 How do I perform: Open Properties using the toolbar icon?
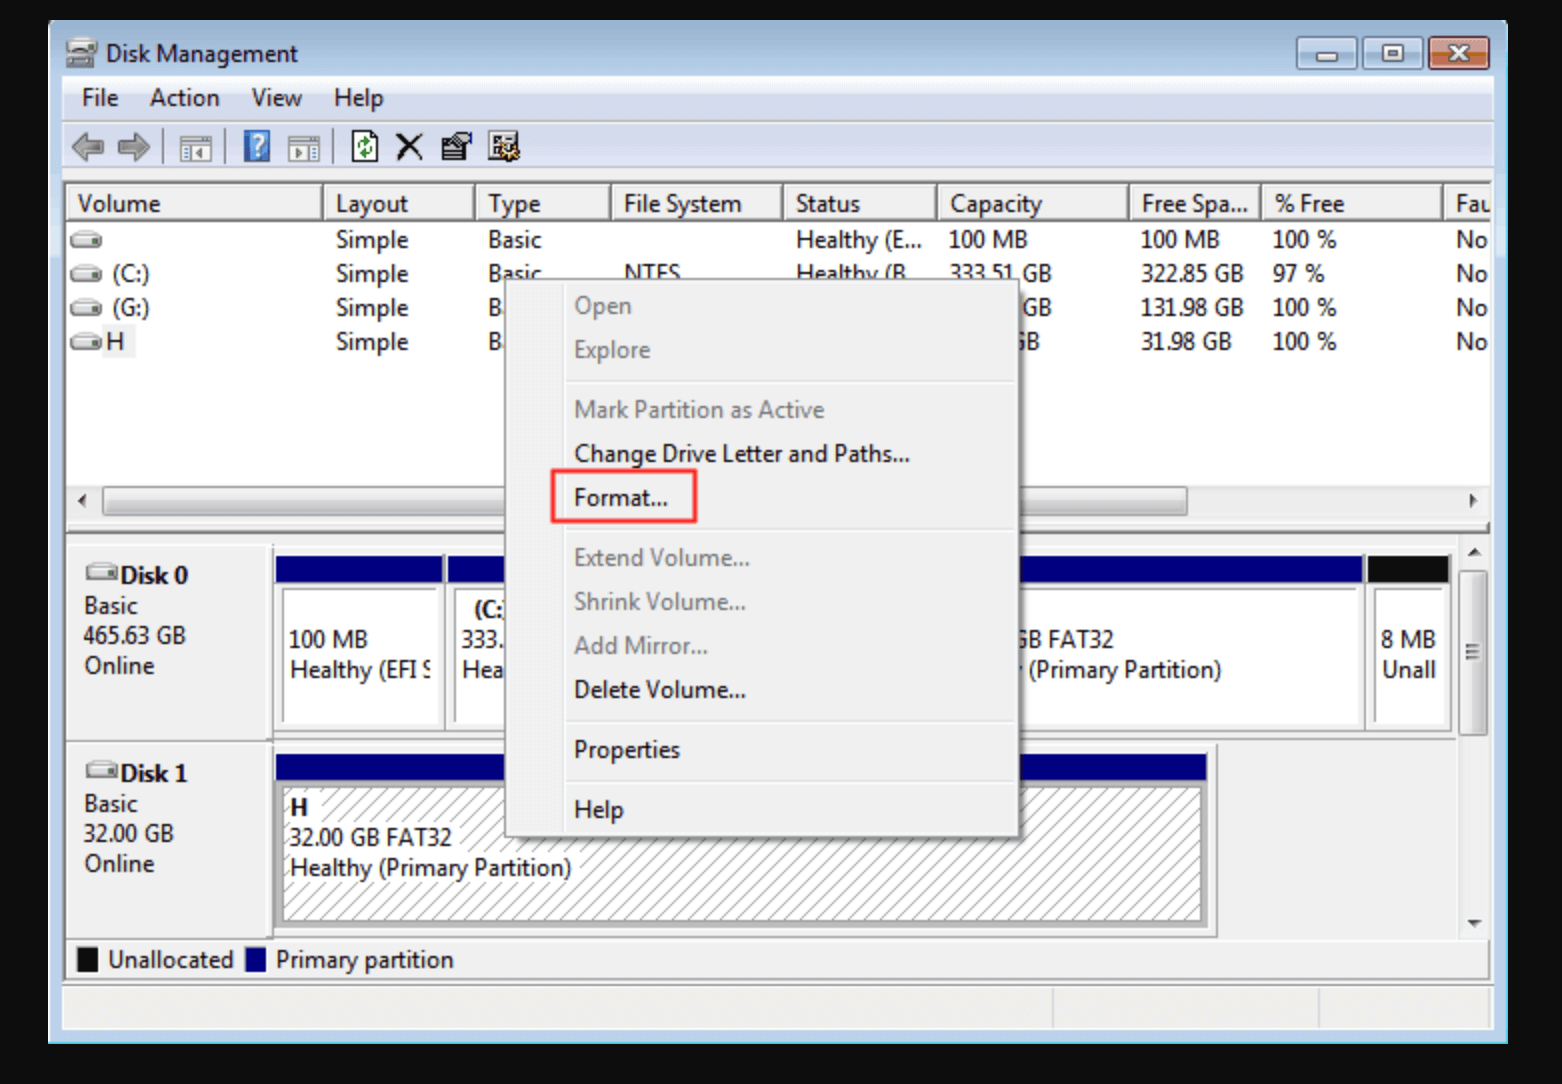455,146
